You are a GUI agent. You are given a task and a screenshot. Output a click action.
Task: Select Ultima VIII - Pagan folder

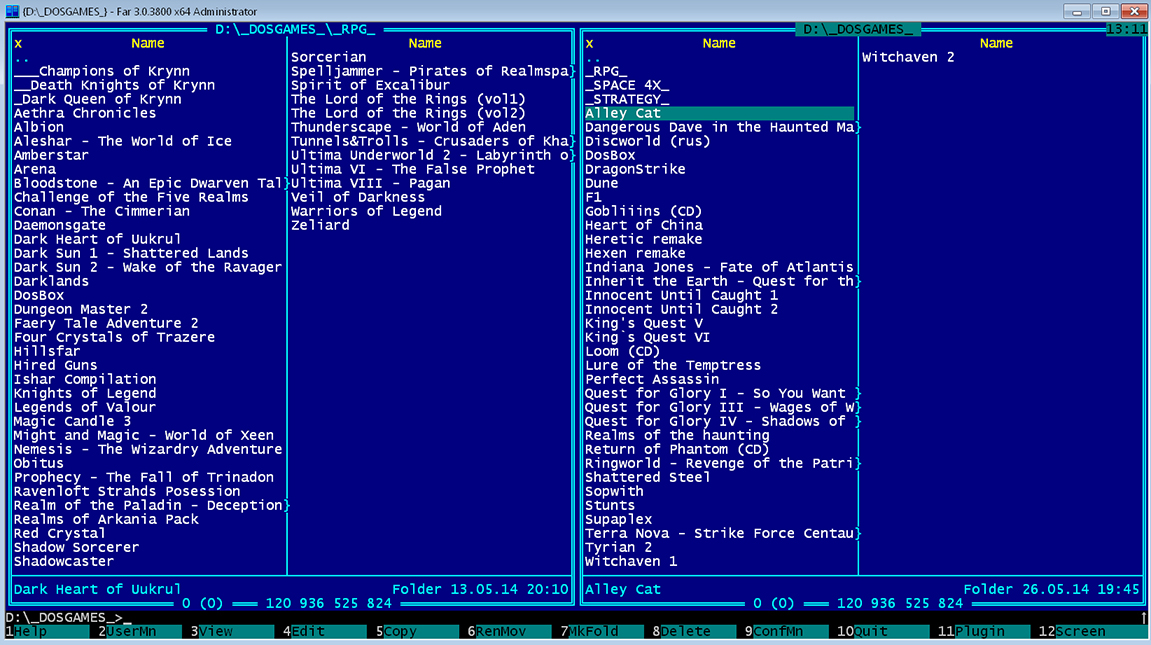tap(370, 183)
